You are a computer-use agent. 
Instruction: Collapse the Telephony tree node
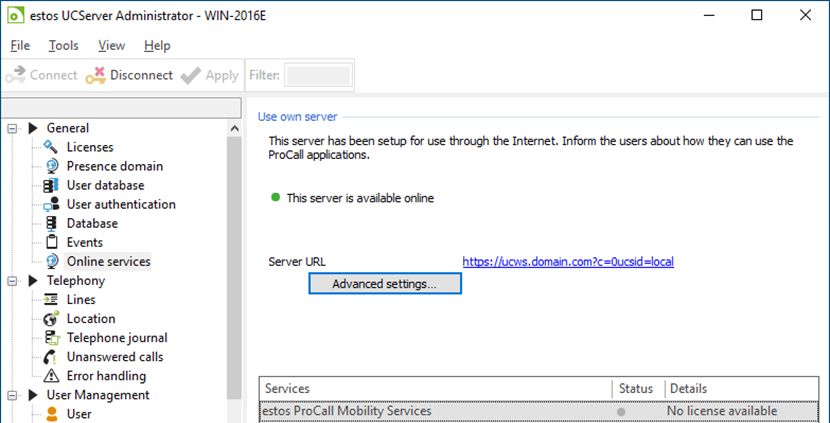(x=13, y=281)
